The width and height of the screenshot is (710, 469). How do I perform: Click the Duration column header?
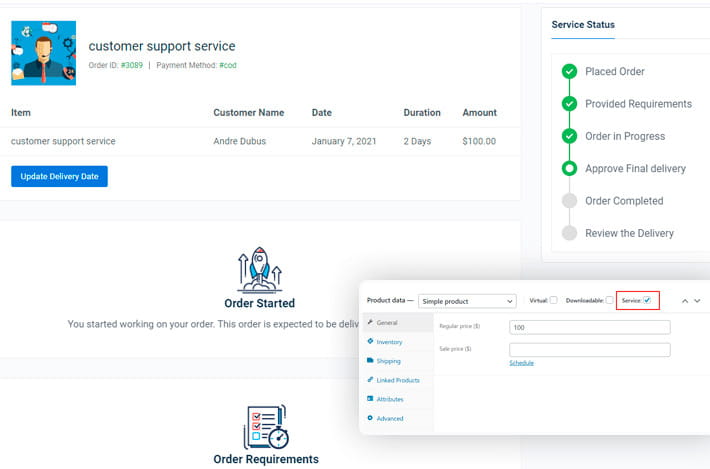422,113
